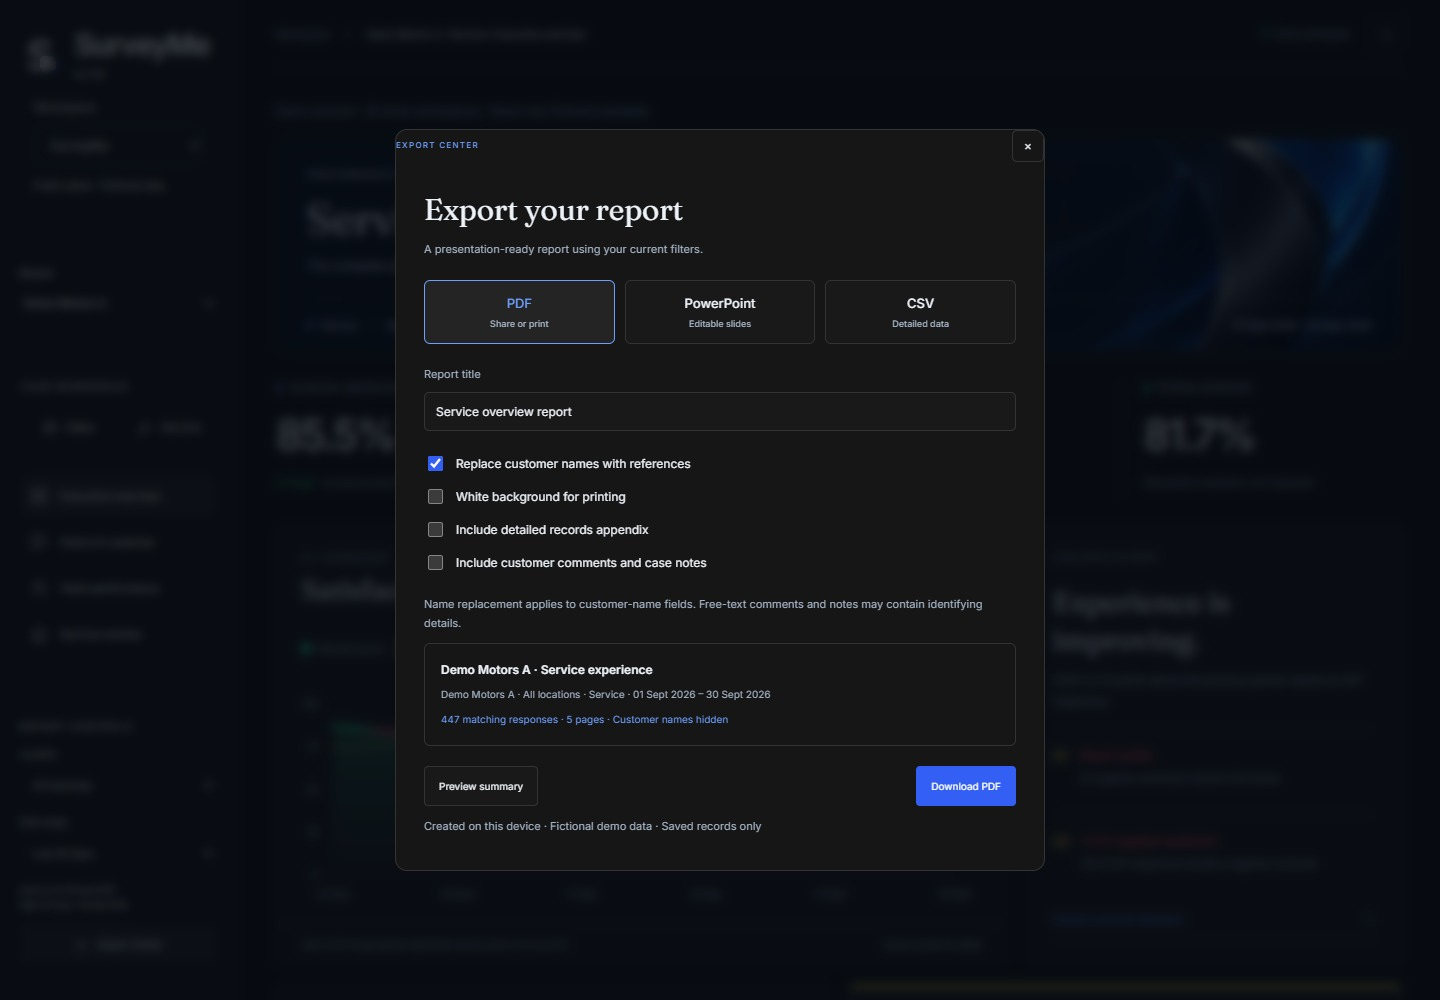Viewport: 1440px width, 1000px height.
Task: Select "Demo Motors A · Service experience" title
Action: tap(547, 670)
